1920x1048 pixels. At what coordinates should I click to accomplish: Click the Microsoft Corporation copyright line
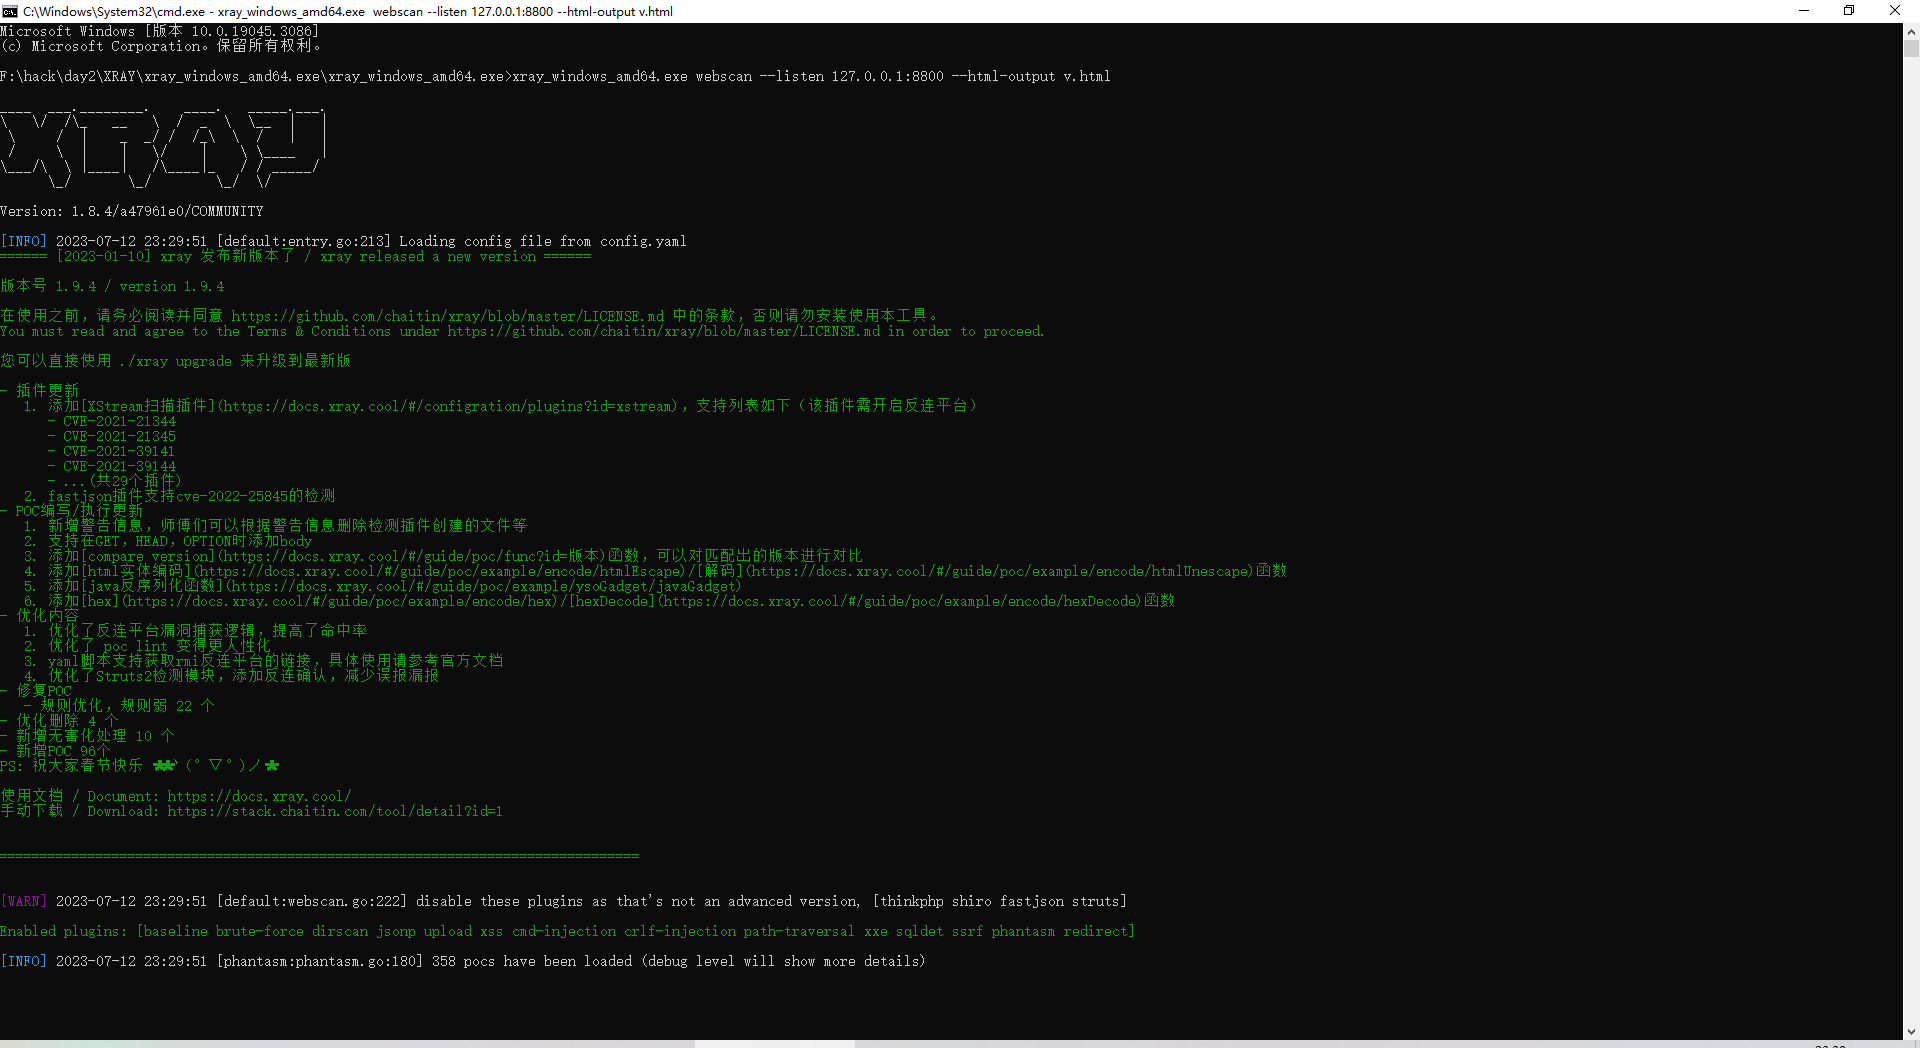(161, 46)
